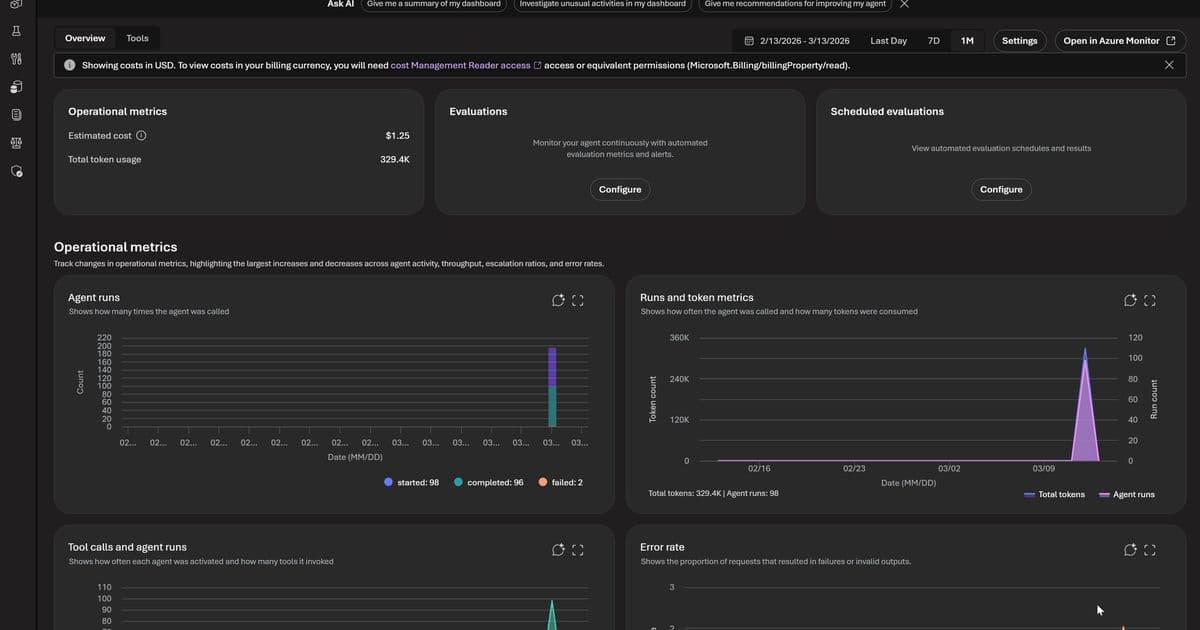
Task: Click Configure under Scheduled evaluations
Action: 1001,189
